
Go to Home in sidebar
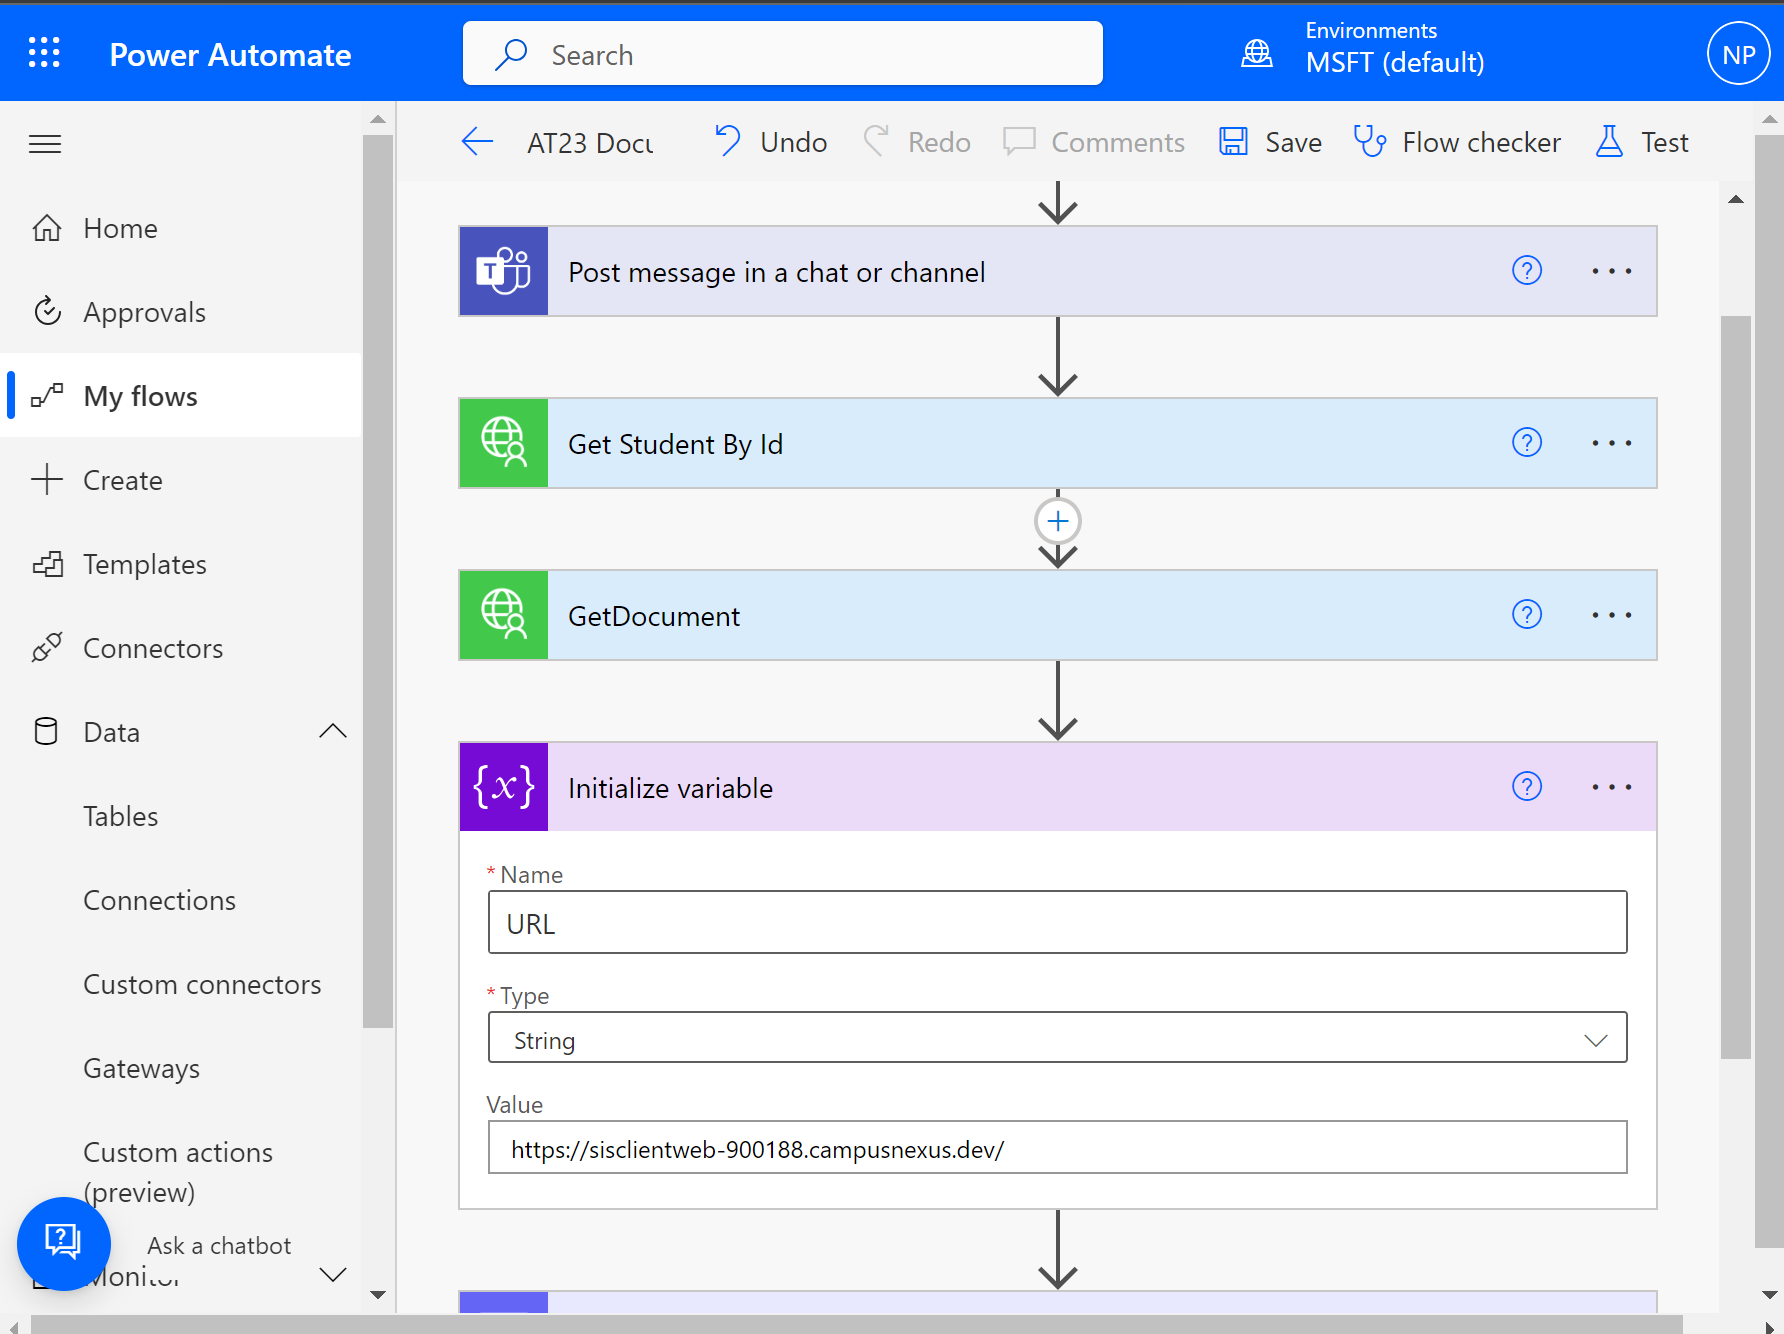(x=182, y=228)
